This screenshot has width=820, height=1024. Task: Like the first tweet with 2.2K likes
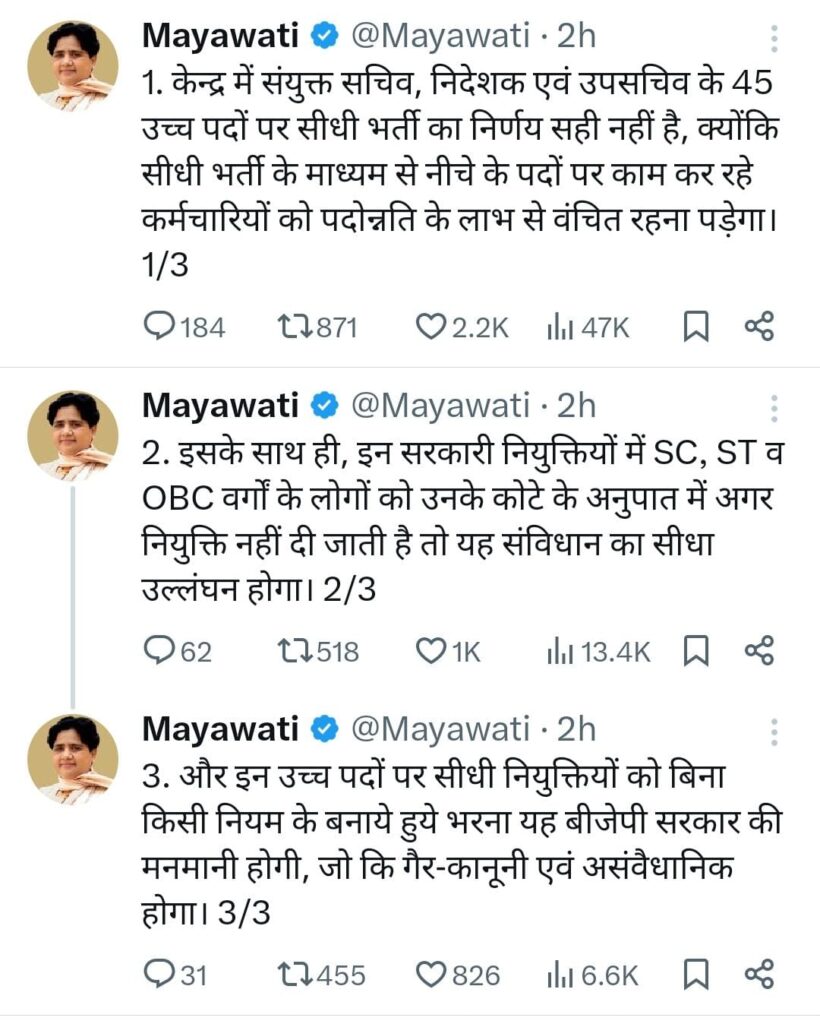[x=430, y=326]
